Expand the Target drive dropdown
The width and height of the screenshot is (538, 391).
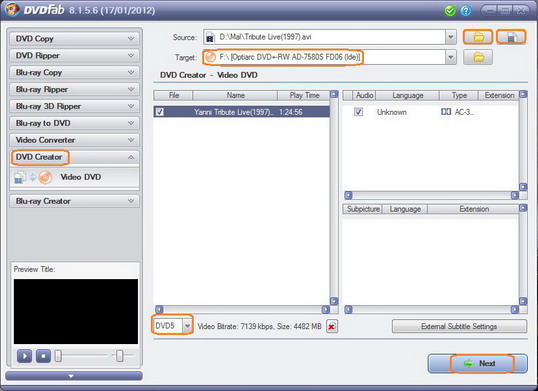point(451,57)
